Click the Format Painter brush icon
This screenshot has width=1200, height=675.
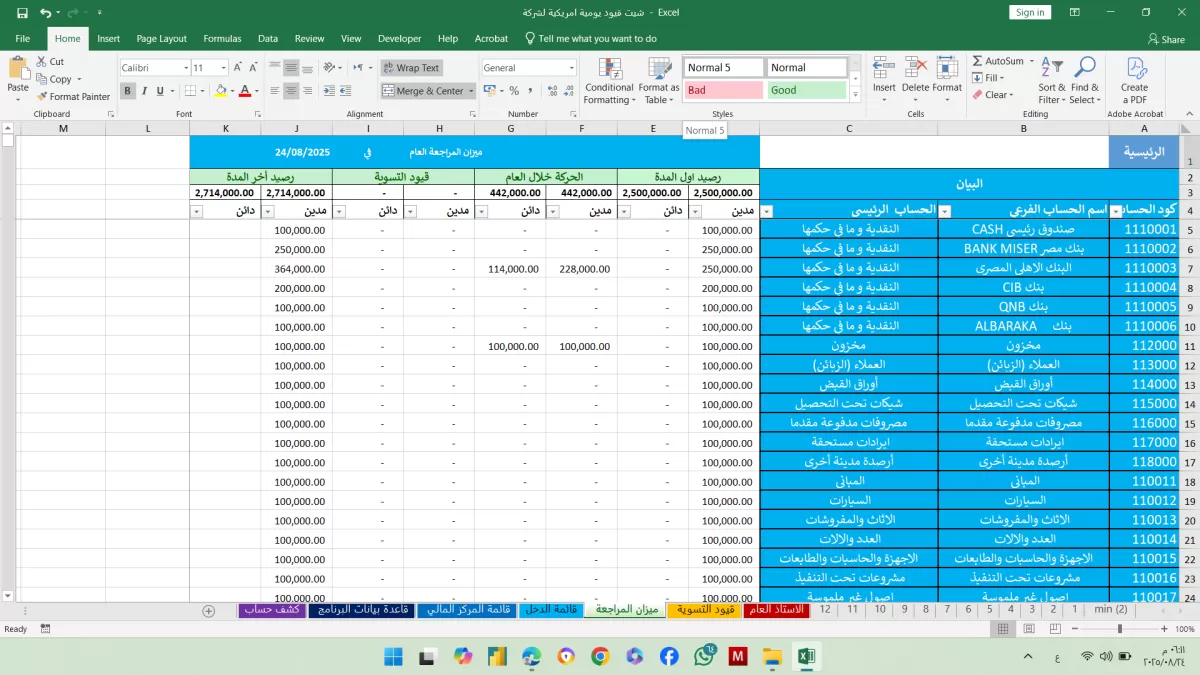[x=42, y=97]
